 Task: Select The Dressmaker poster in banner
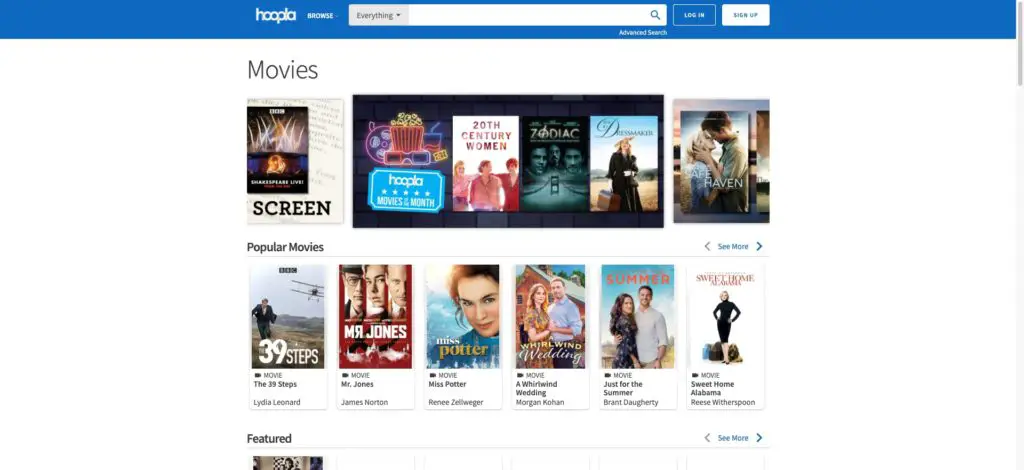[x=624, y=163]
